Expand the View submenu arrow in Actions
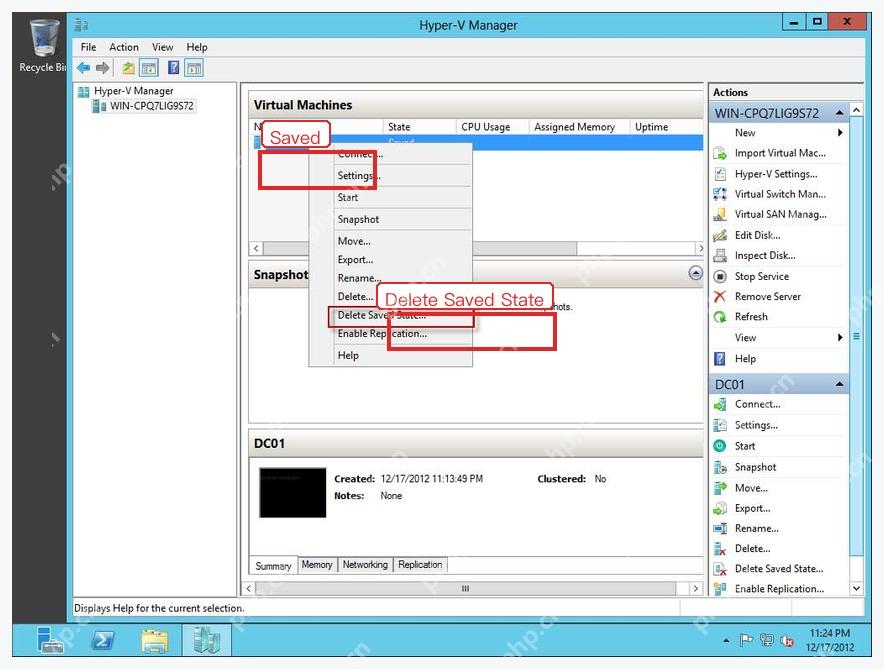 pos(840,338)
